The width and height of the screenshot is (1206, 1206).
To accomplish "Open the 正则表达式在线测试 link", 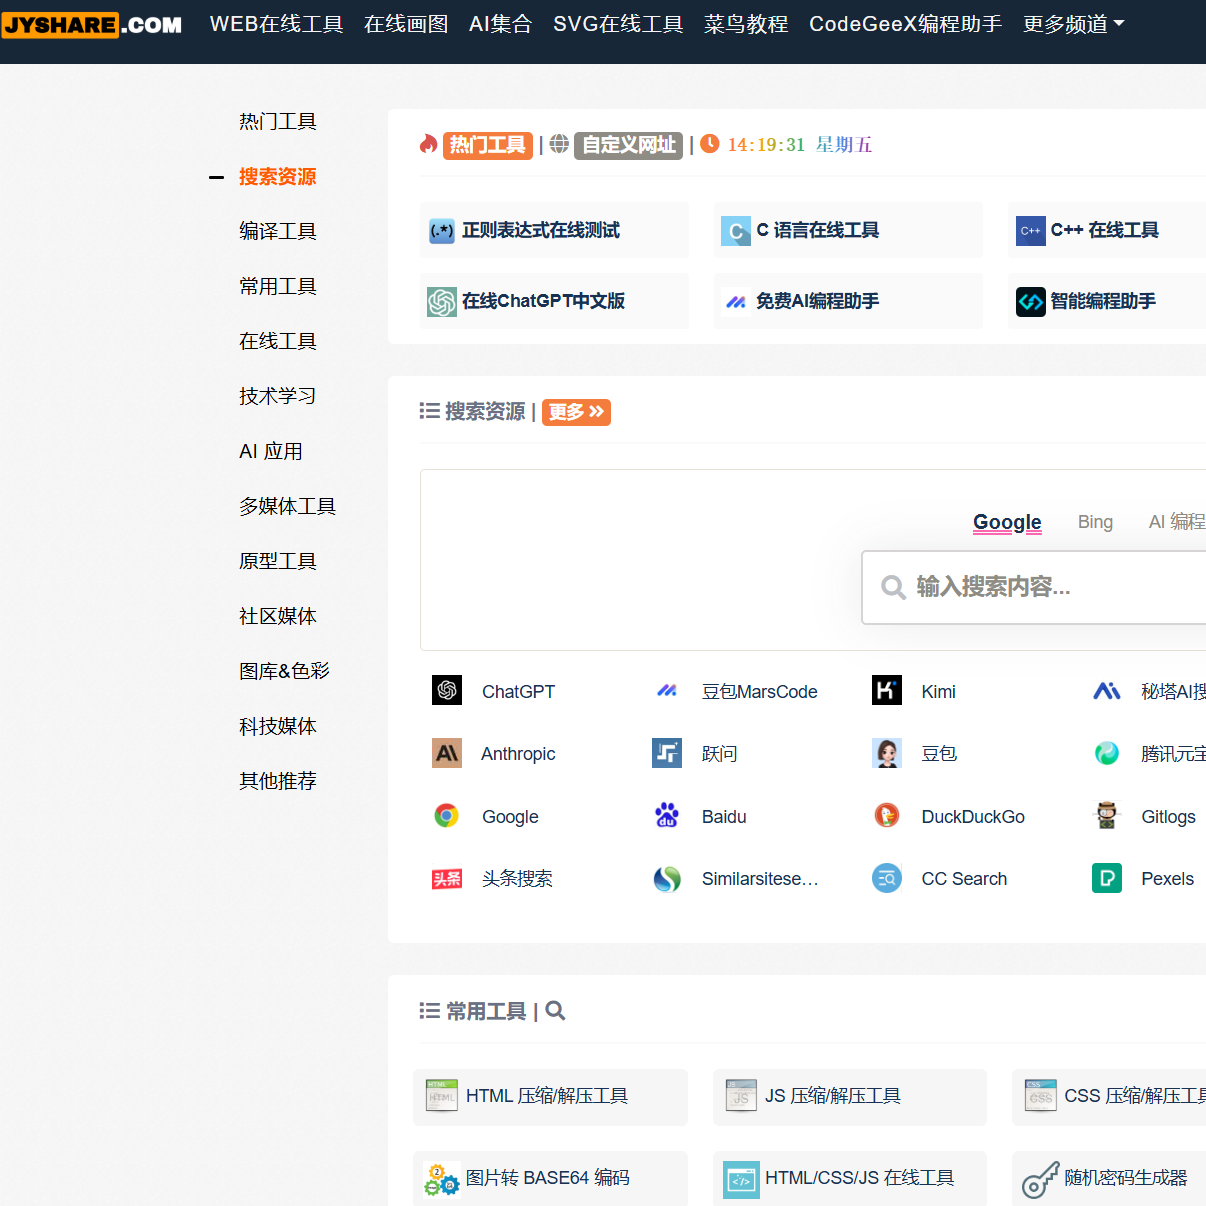I will point(541,231).
